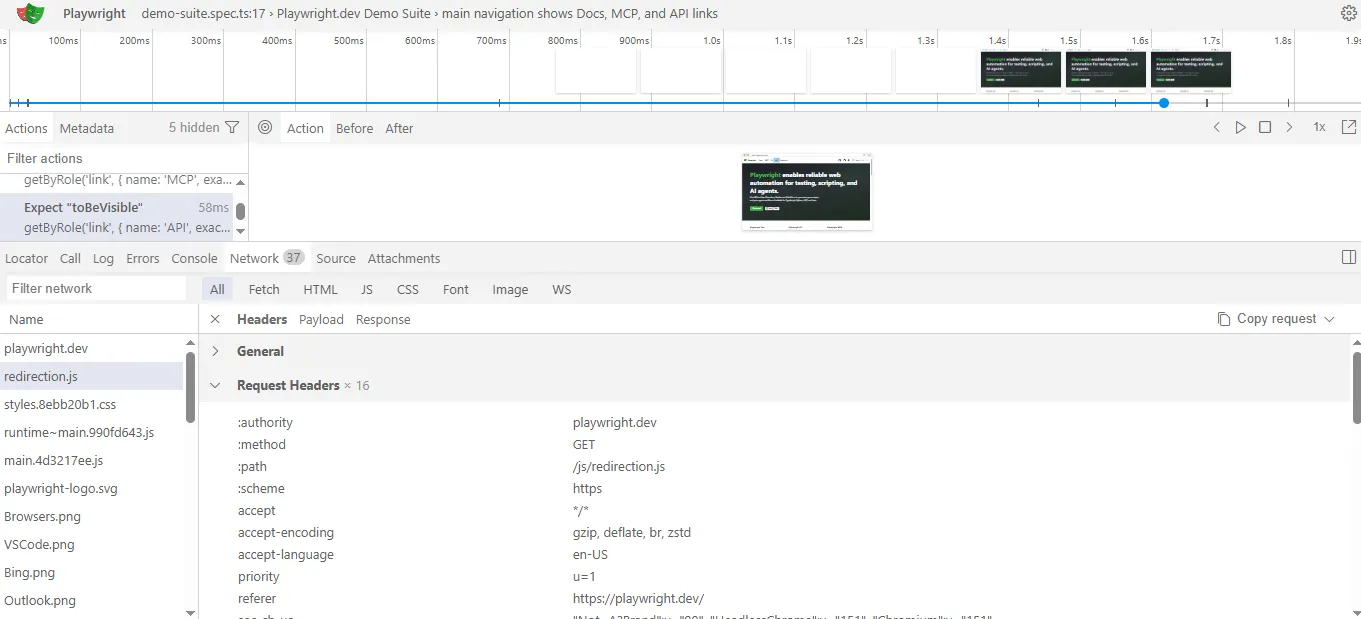Select the playwright.dev request row

tap(91, 348)
